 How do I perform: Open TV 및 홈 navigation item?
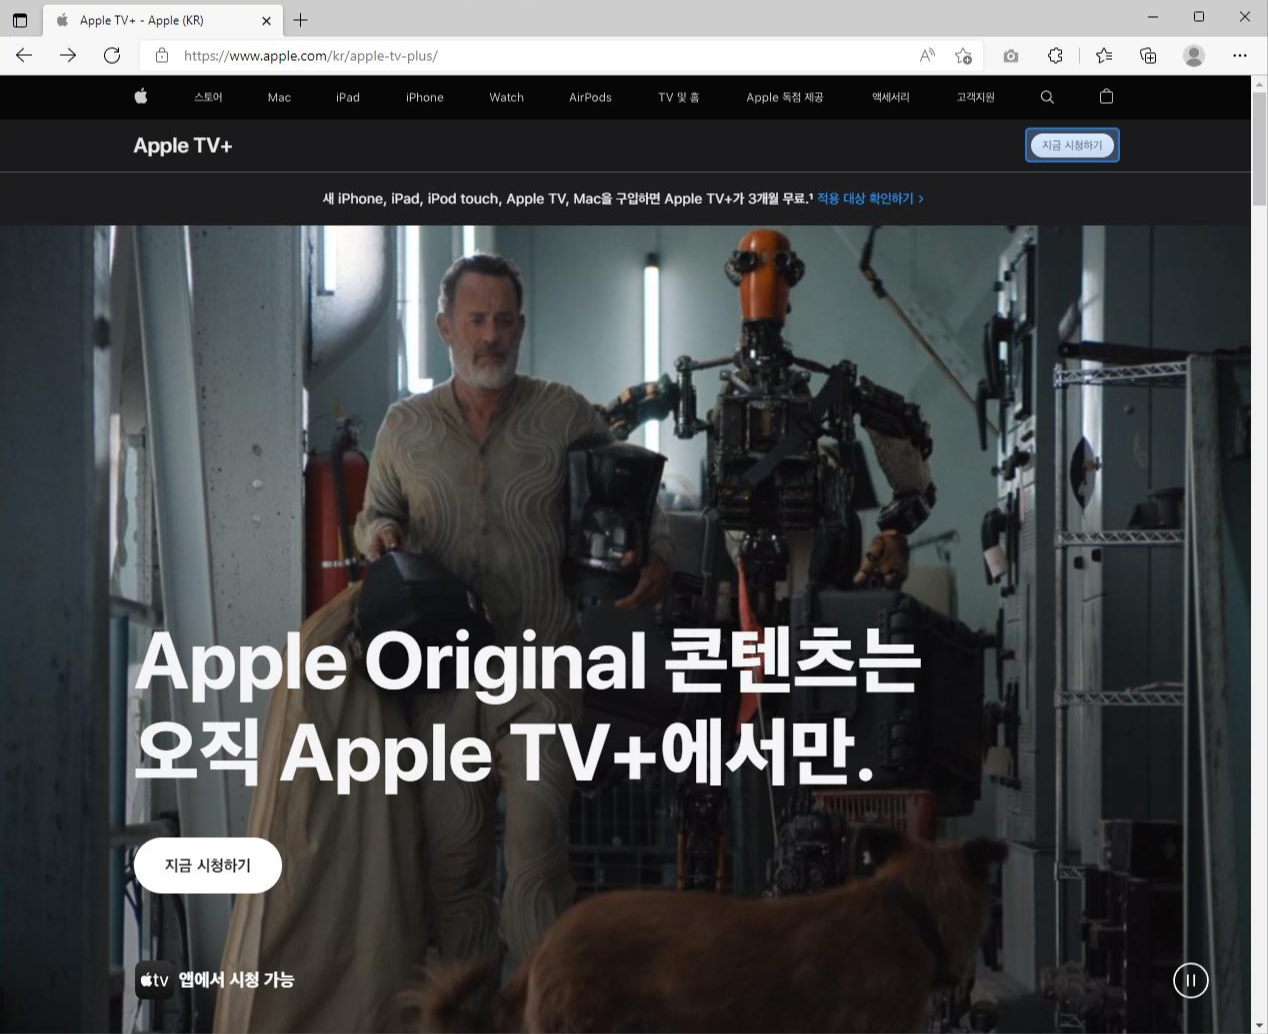[679, 97]
